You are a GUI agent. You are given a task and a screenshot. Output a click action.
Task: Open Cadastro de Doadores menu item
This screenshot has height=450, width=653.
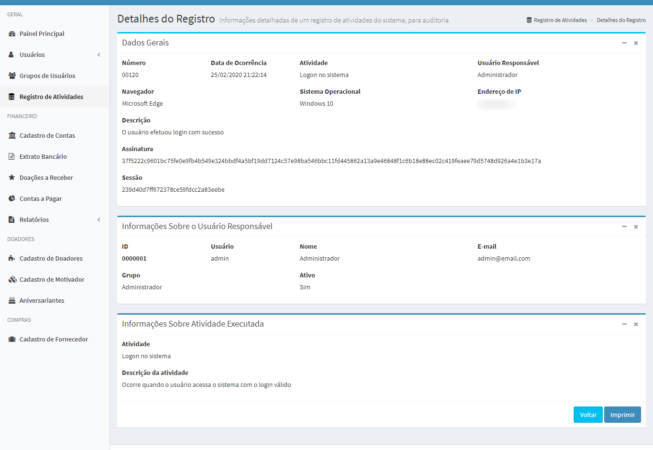pos(51,258)
